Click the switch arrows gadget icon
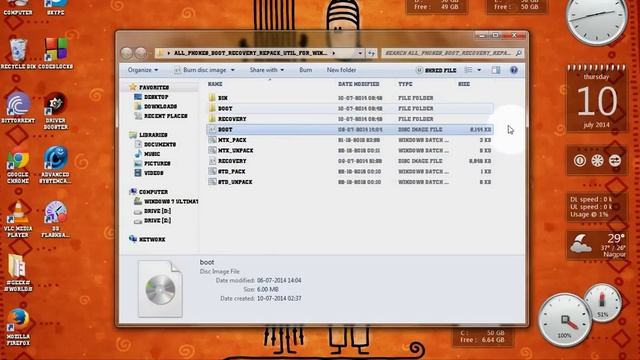The width and height of the screenshot is (640, 360). [615, 160]
